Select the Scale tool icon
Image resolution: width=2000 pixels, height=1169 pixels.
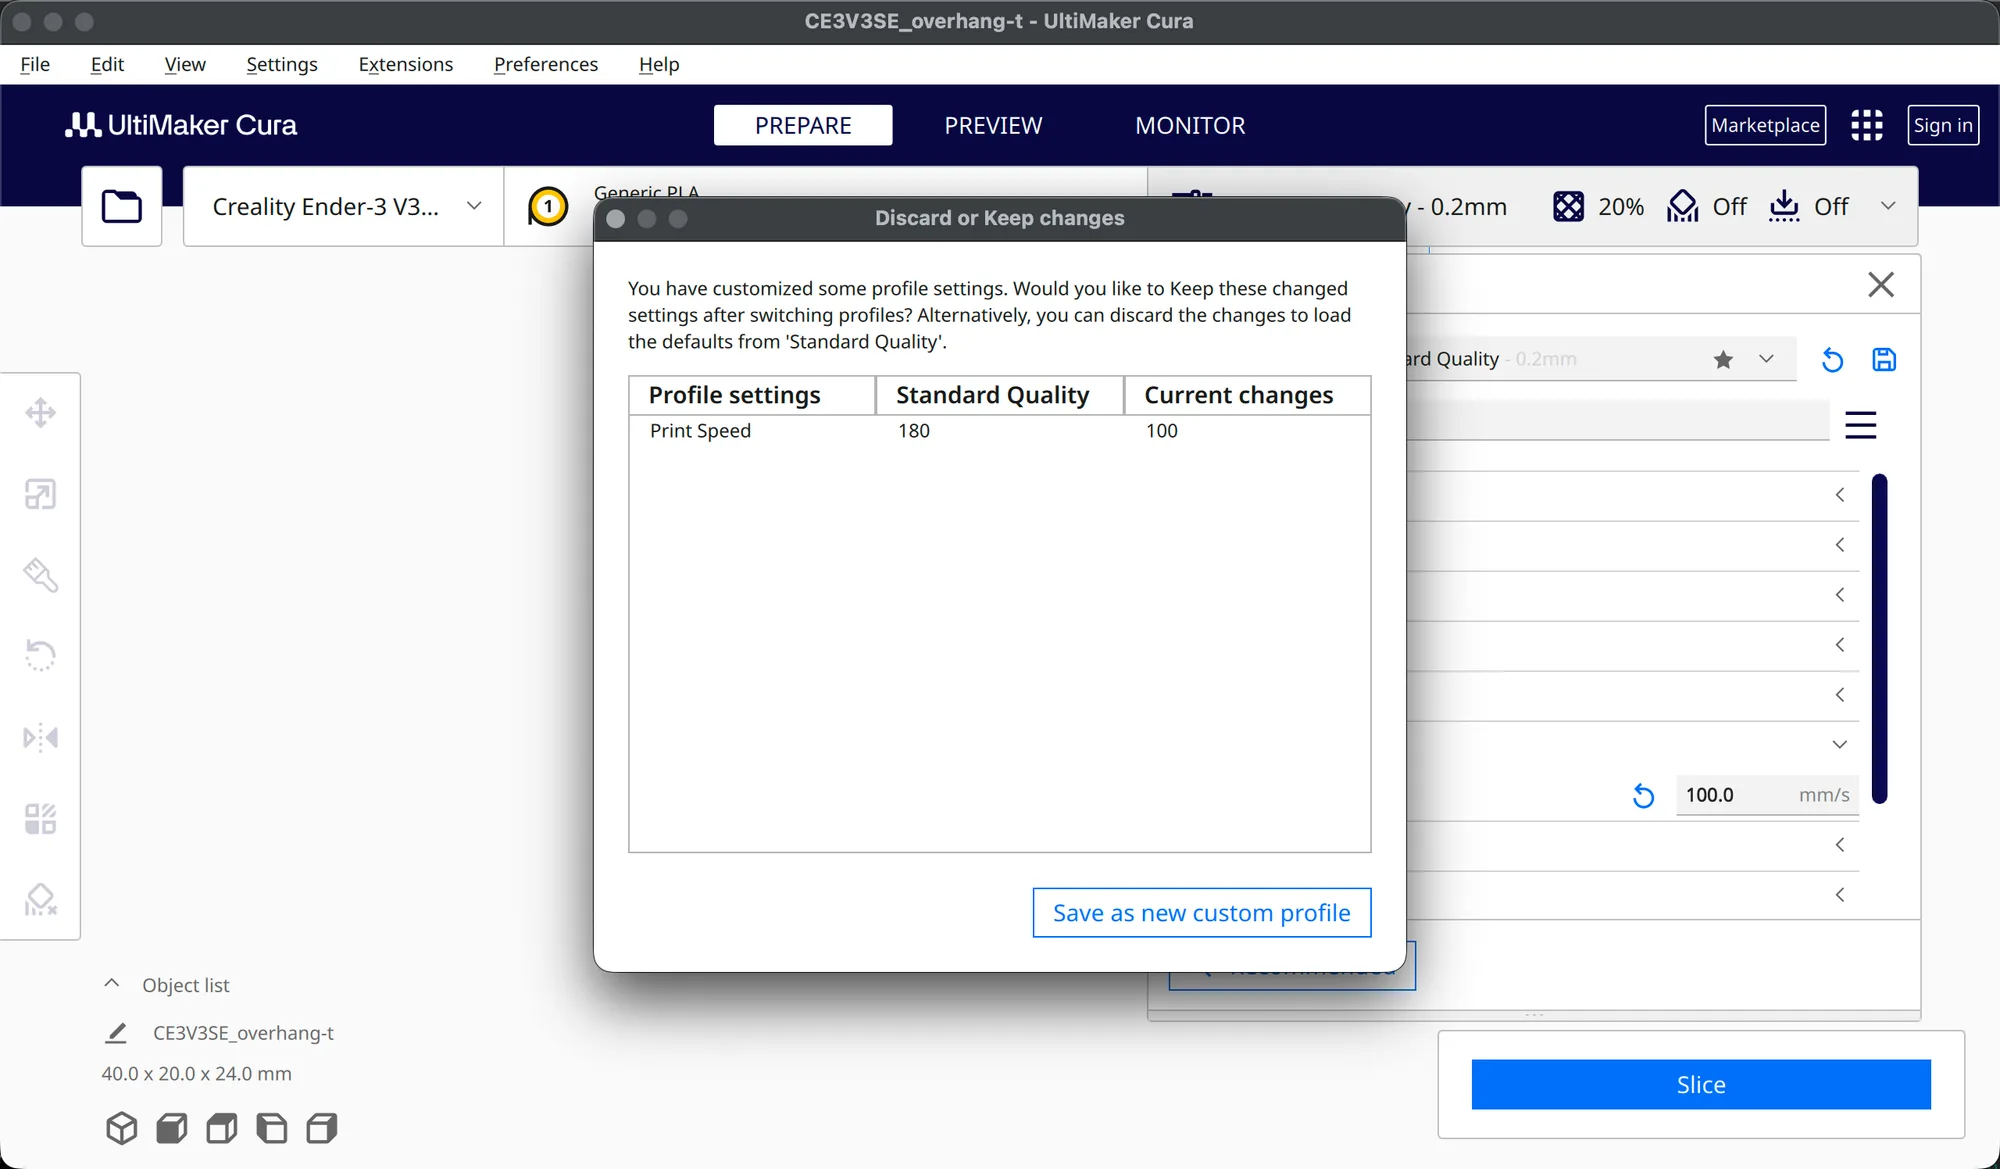pos(40,494)
